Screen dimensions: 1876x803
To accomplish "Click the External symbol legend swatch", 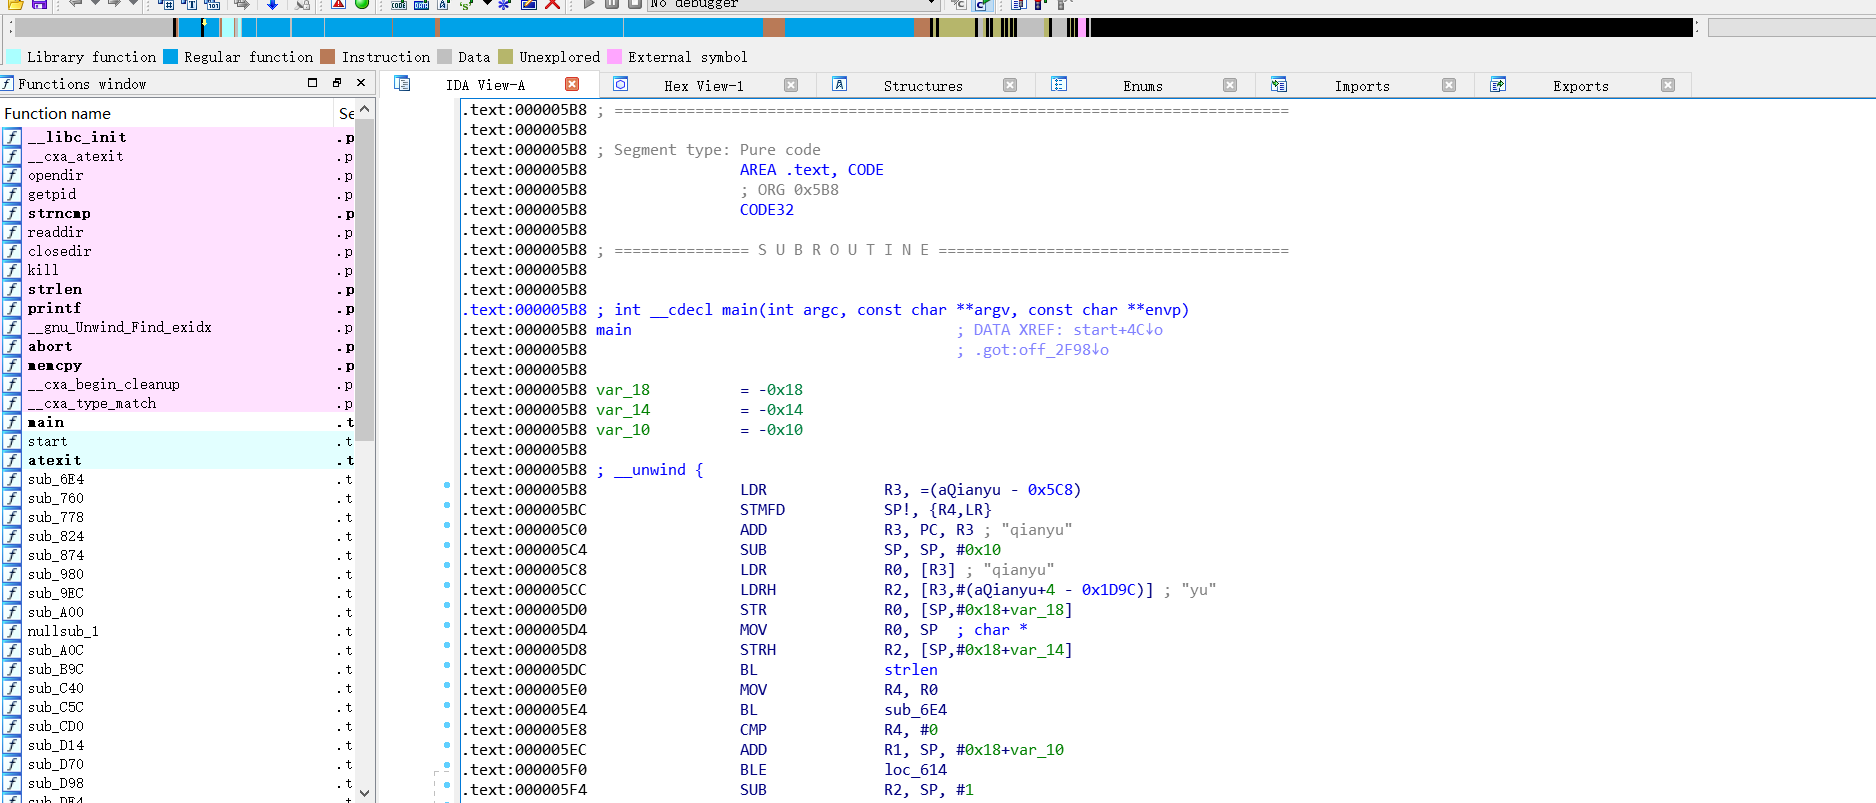I will (x=614, y=56).
